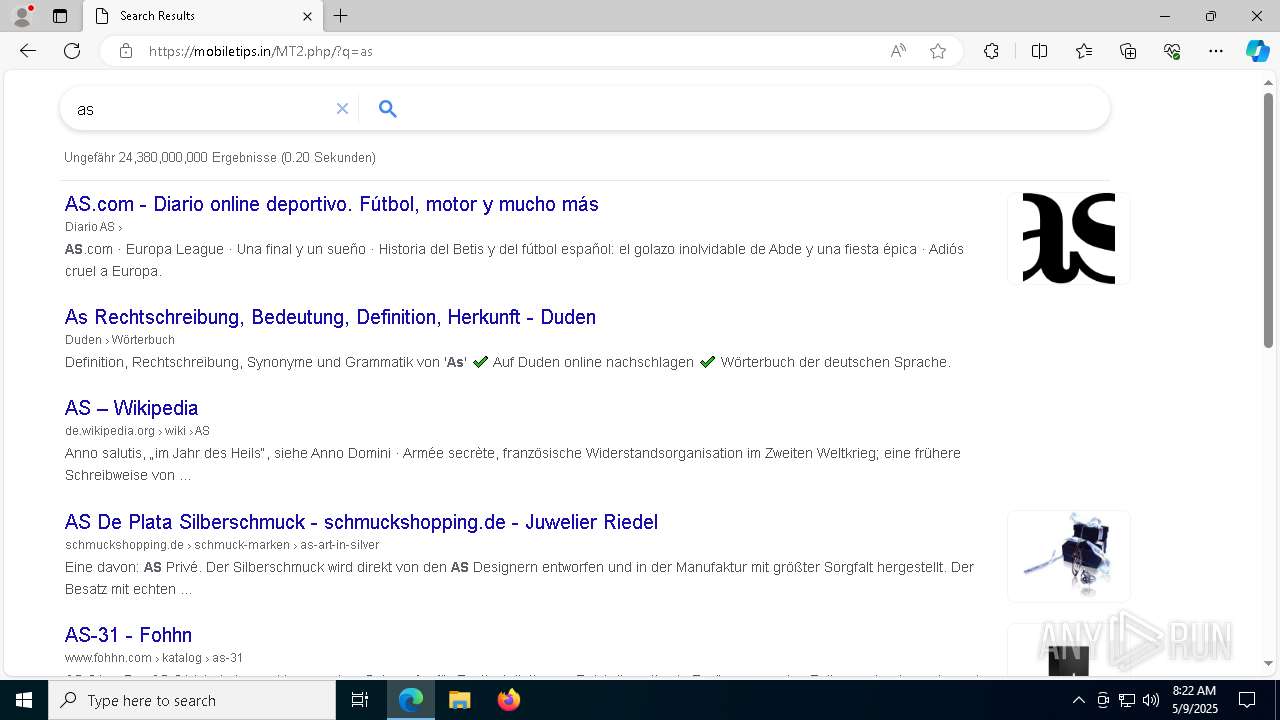Image resolution: width=1280 pixels, height=720 pixels.
Task: Click 'www.fohhn.com › katalog › as-31' breadcrumb
Action: coord(154,658)
